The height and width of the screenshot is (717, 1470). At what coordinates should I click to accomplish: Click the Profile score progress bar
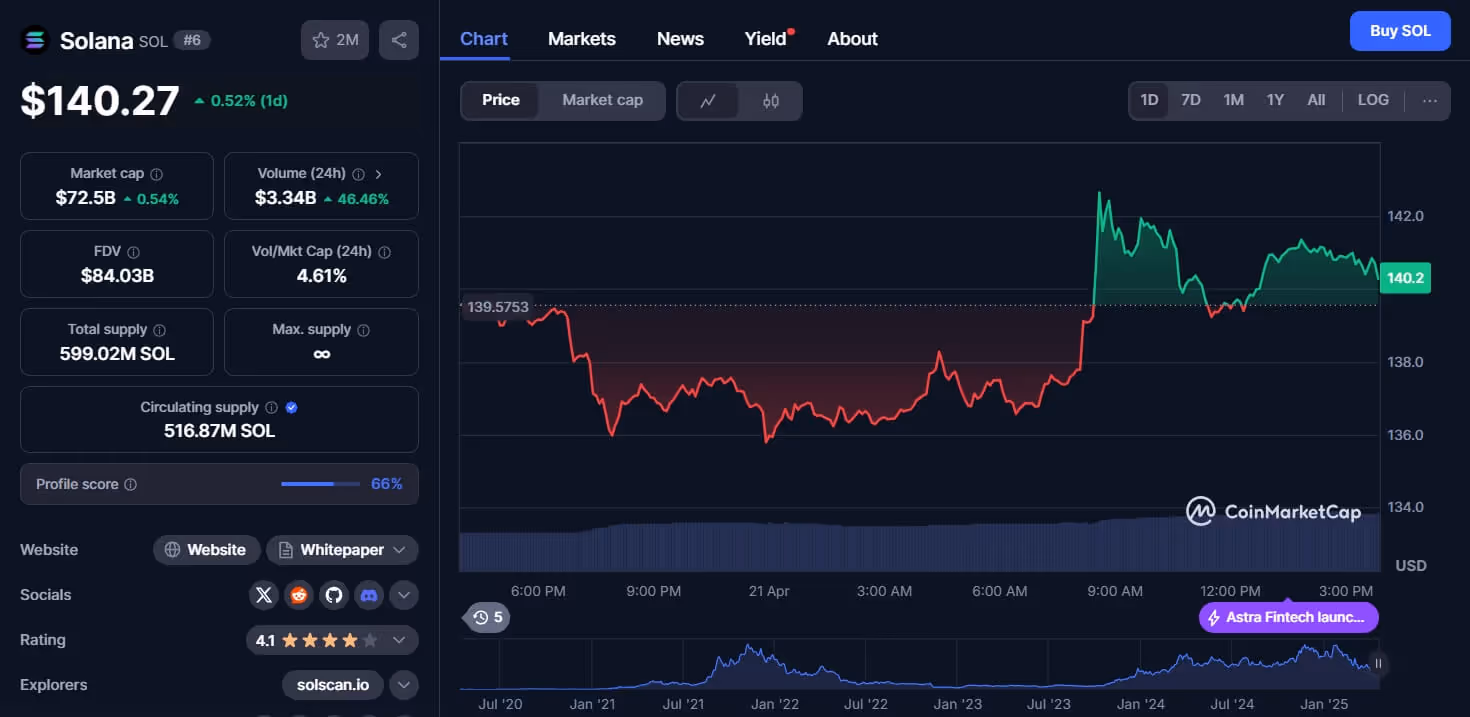click(x=320, y=484)
